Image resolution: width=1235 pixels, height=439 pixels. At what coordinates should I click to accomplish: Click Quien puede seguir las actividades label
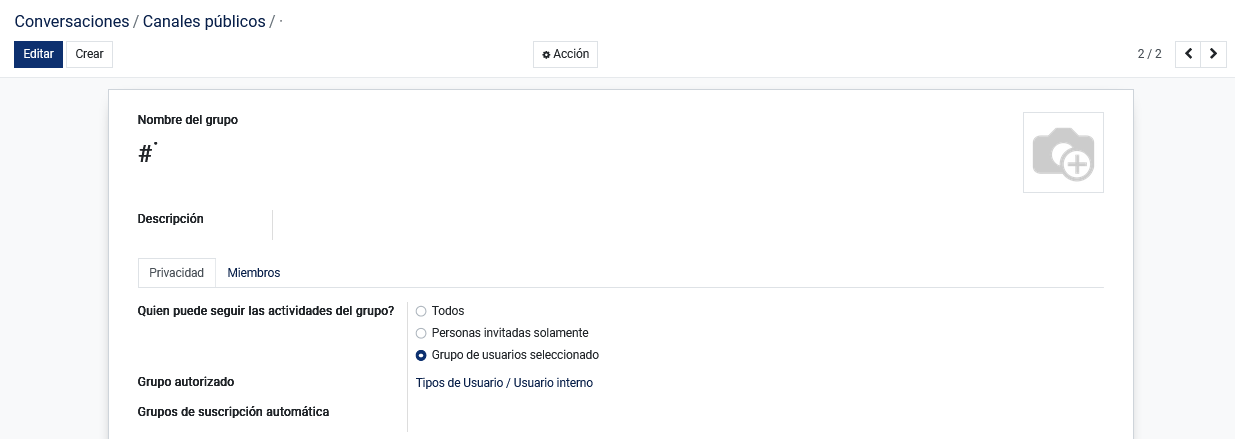tap(266, 311)
